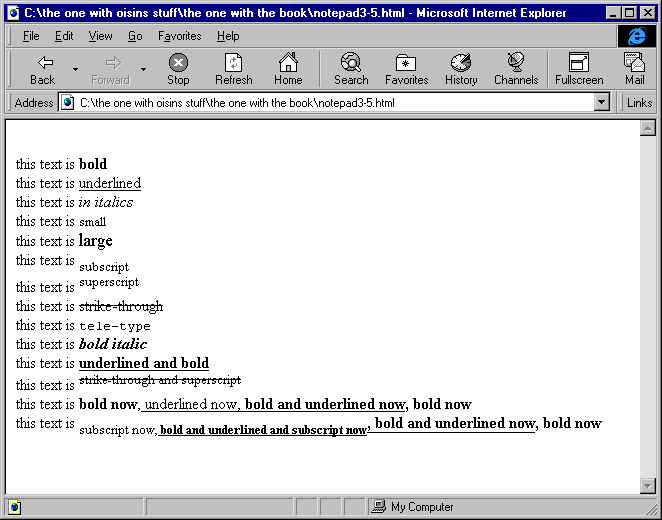
Task: Click the page icon in address bar
Action: 68,103
